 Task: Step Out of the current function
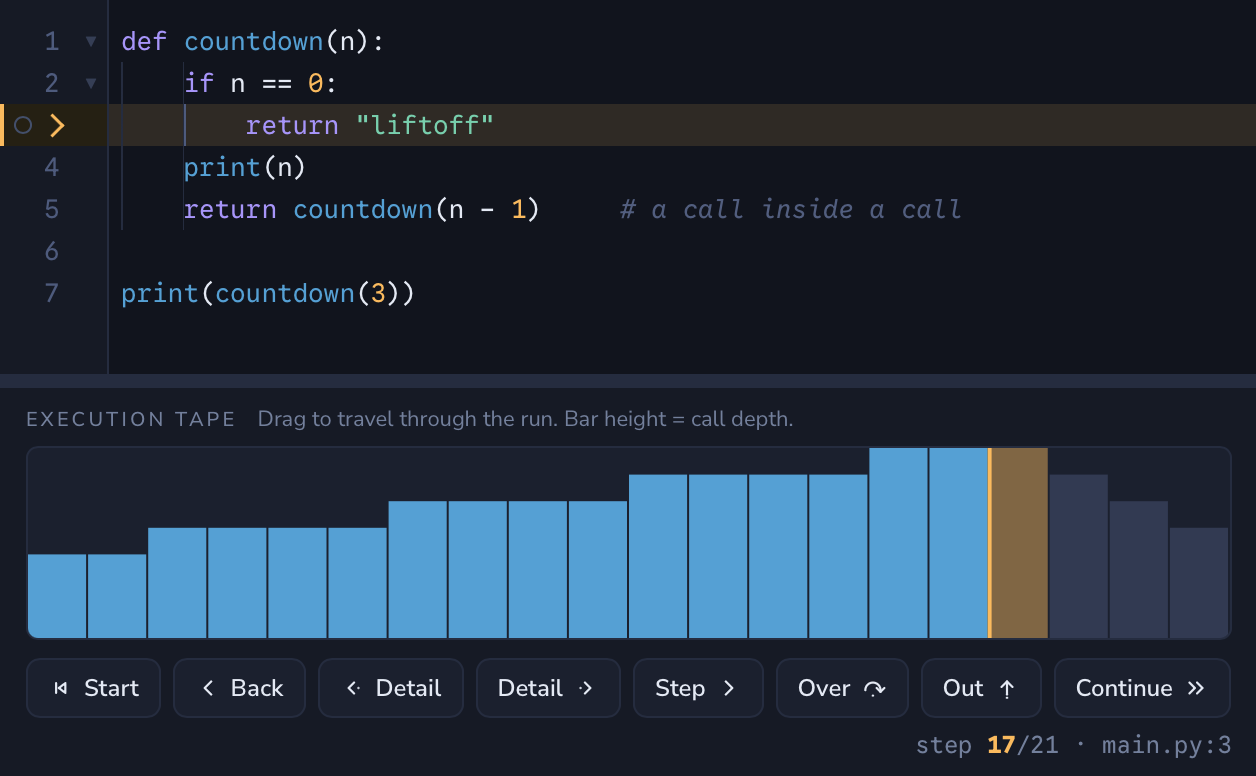coord(981,688)
